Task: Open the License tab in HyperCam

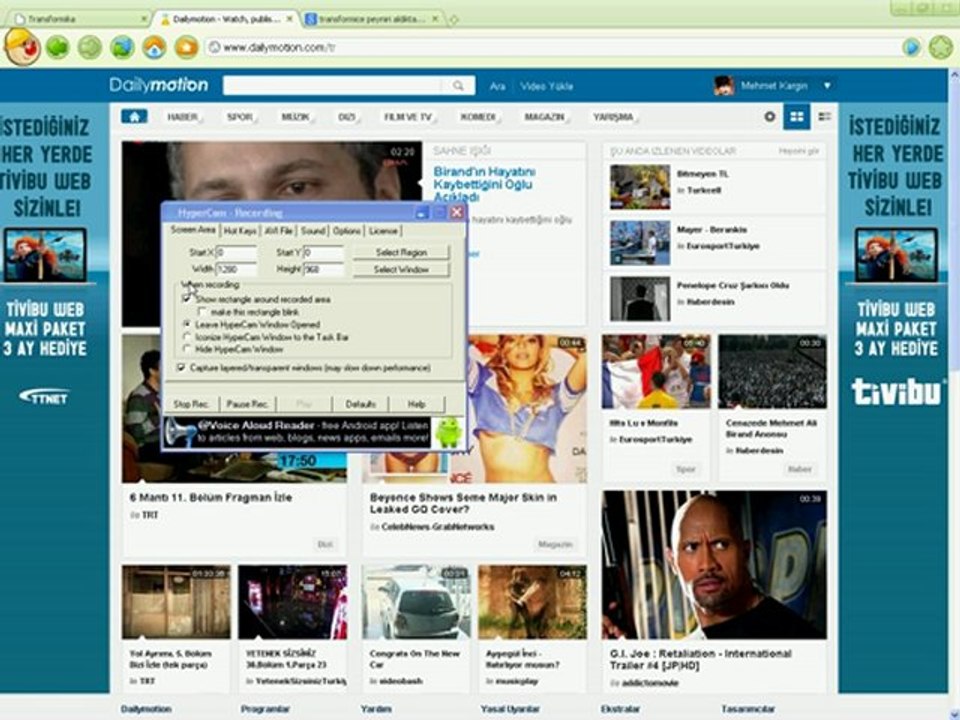Action: coord(383,231)
